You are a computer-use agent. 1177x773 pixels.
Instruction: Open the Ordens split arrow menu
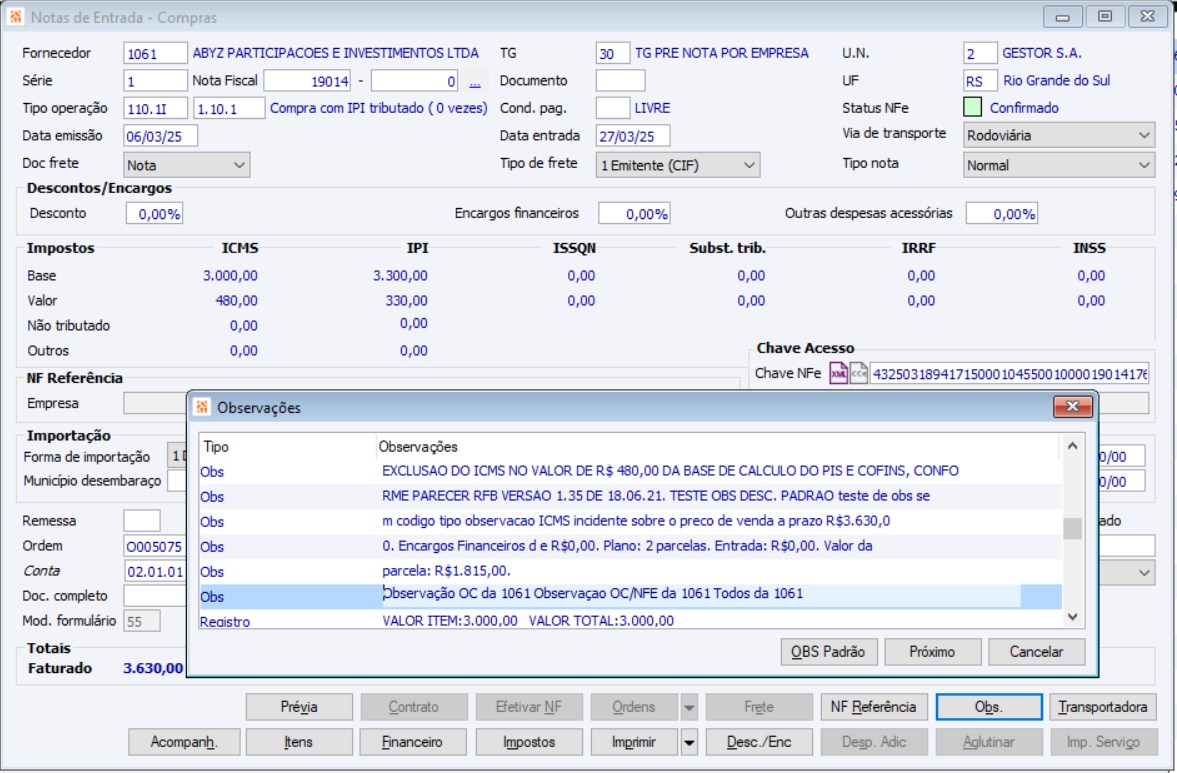coord(688,707)
